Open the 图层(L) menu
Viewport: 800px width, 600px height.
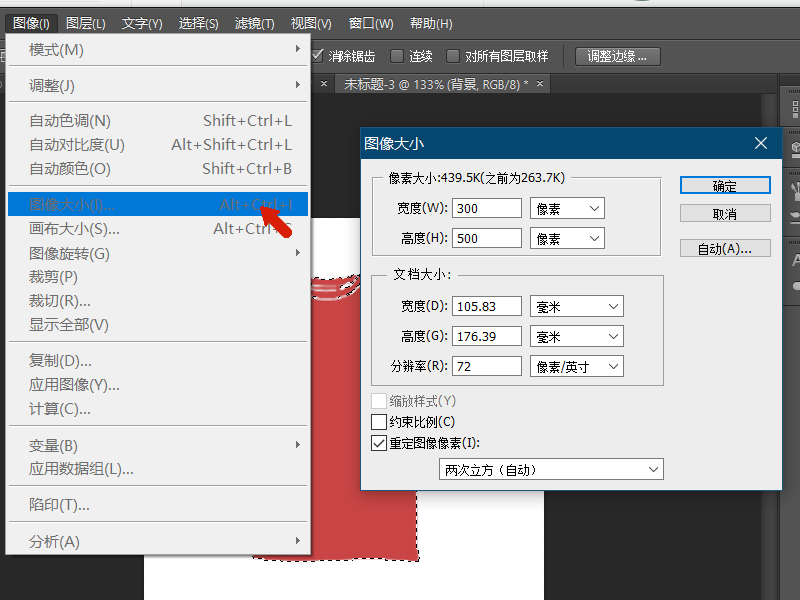[x=85, y=23]
